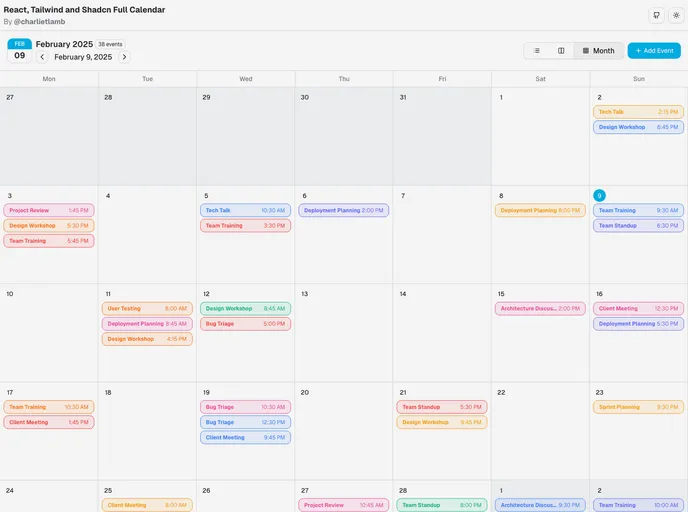This screenshot has height=512, width=688.
Task: Switch to the list view icon
Action: tap(537, 51)
